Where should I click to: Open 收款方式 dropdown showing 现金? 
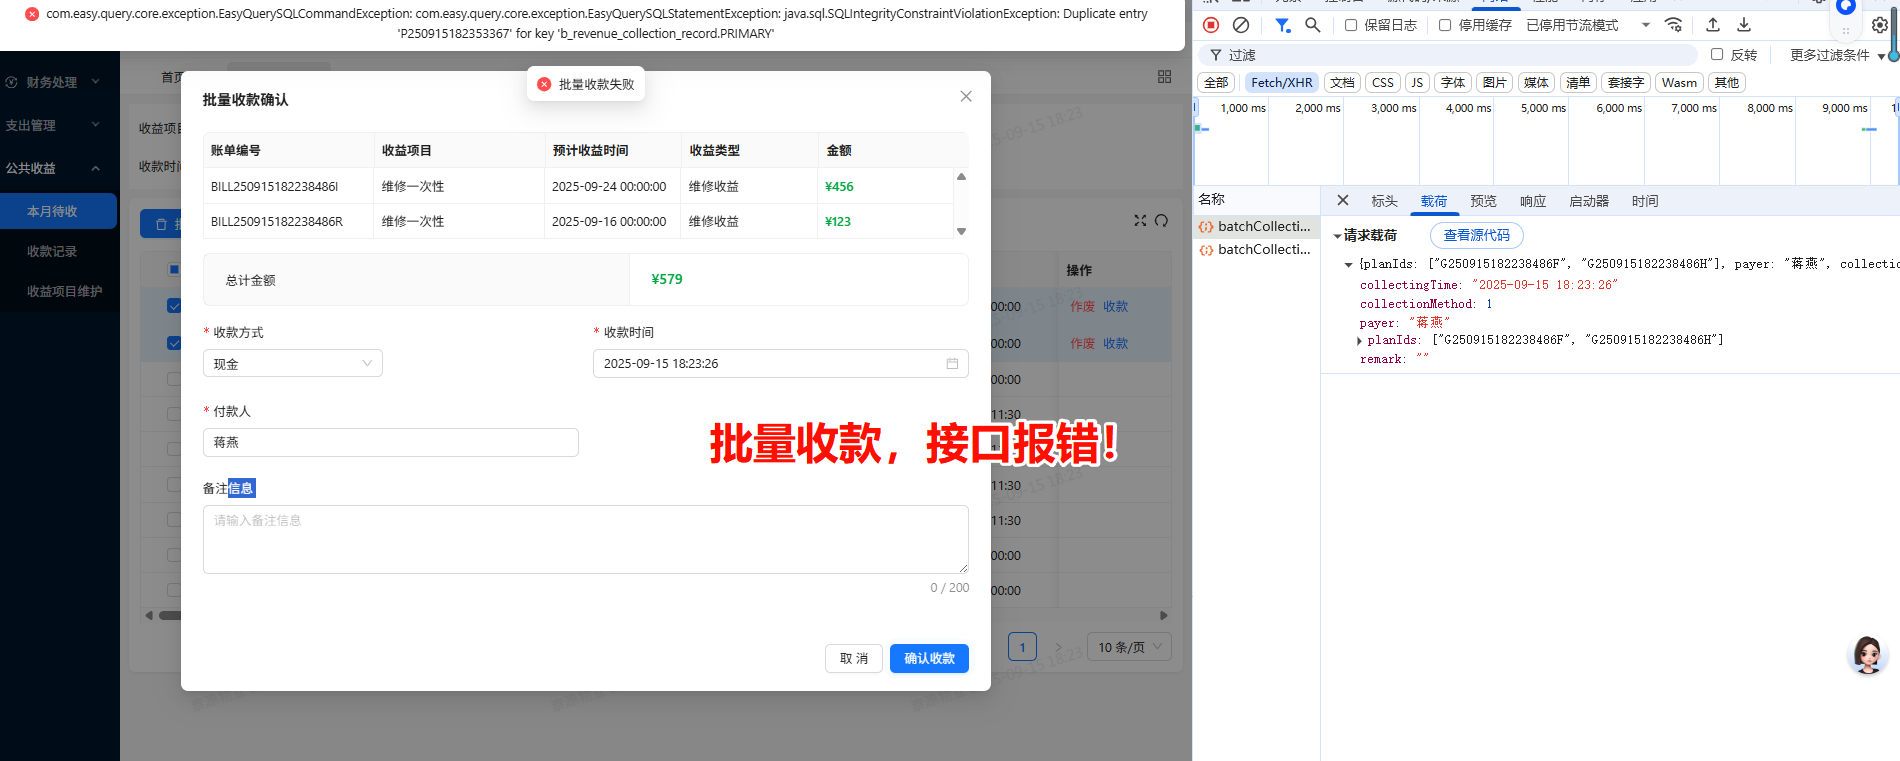[293, 363]
